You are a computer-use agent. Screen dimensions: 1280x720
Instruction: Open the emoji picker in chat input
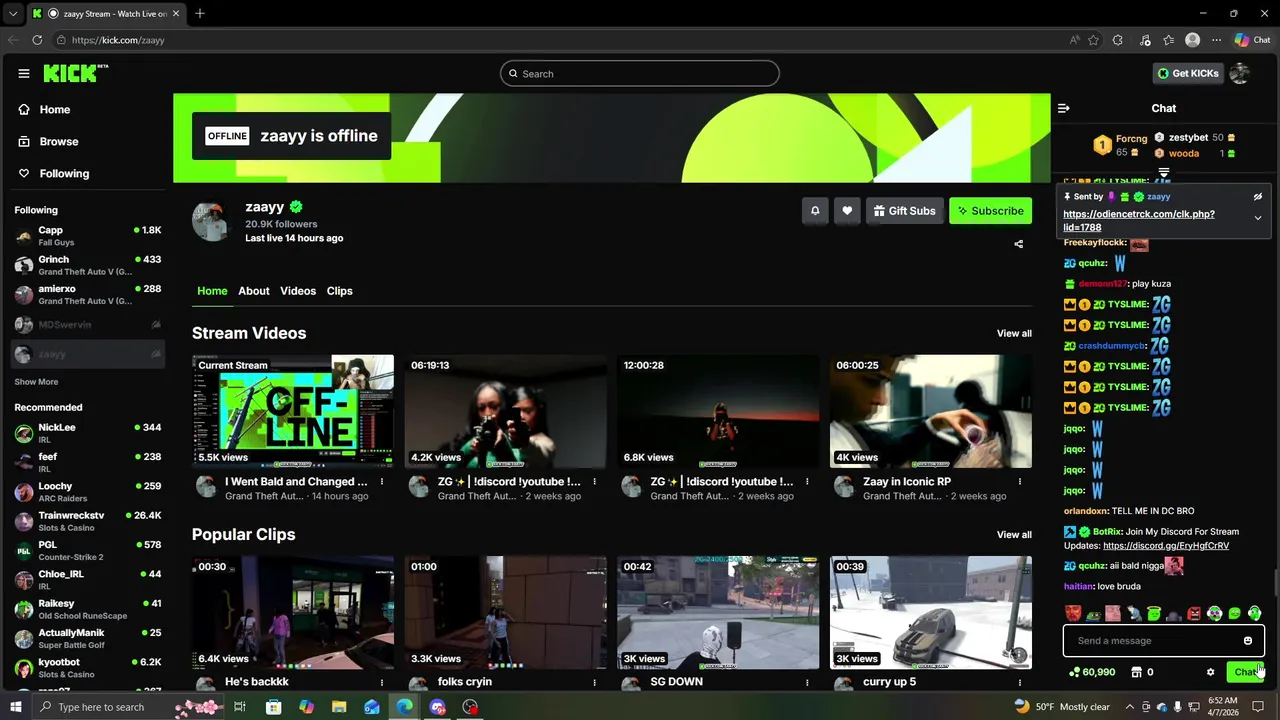click(x=1248, y=641)
